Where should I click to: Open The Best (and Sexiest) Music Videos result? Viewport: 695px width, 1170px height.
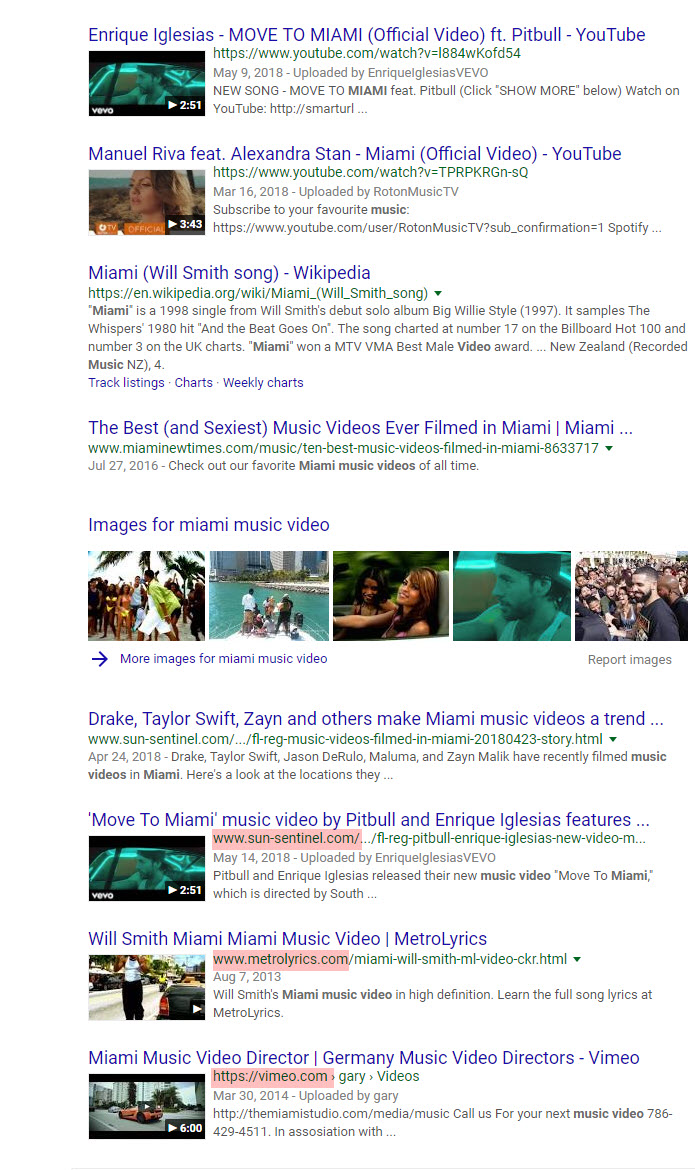click(361, 428)
